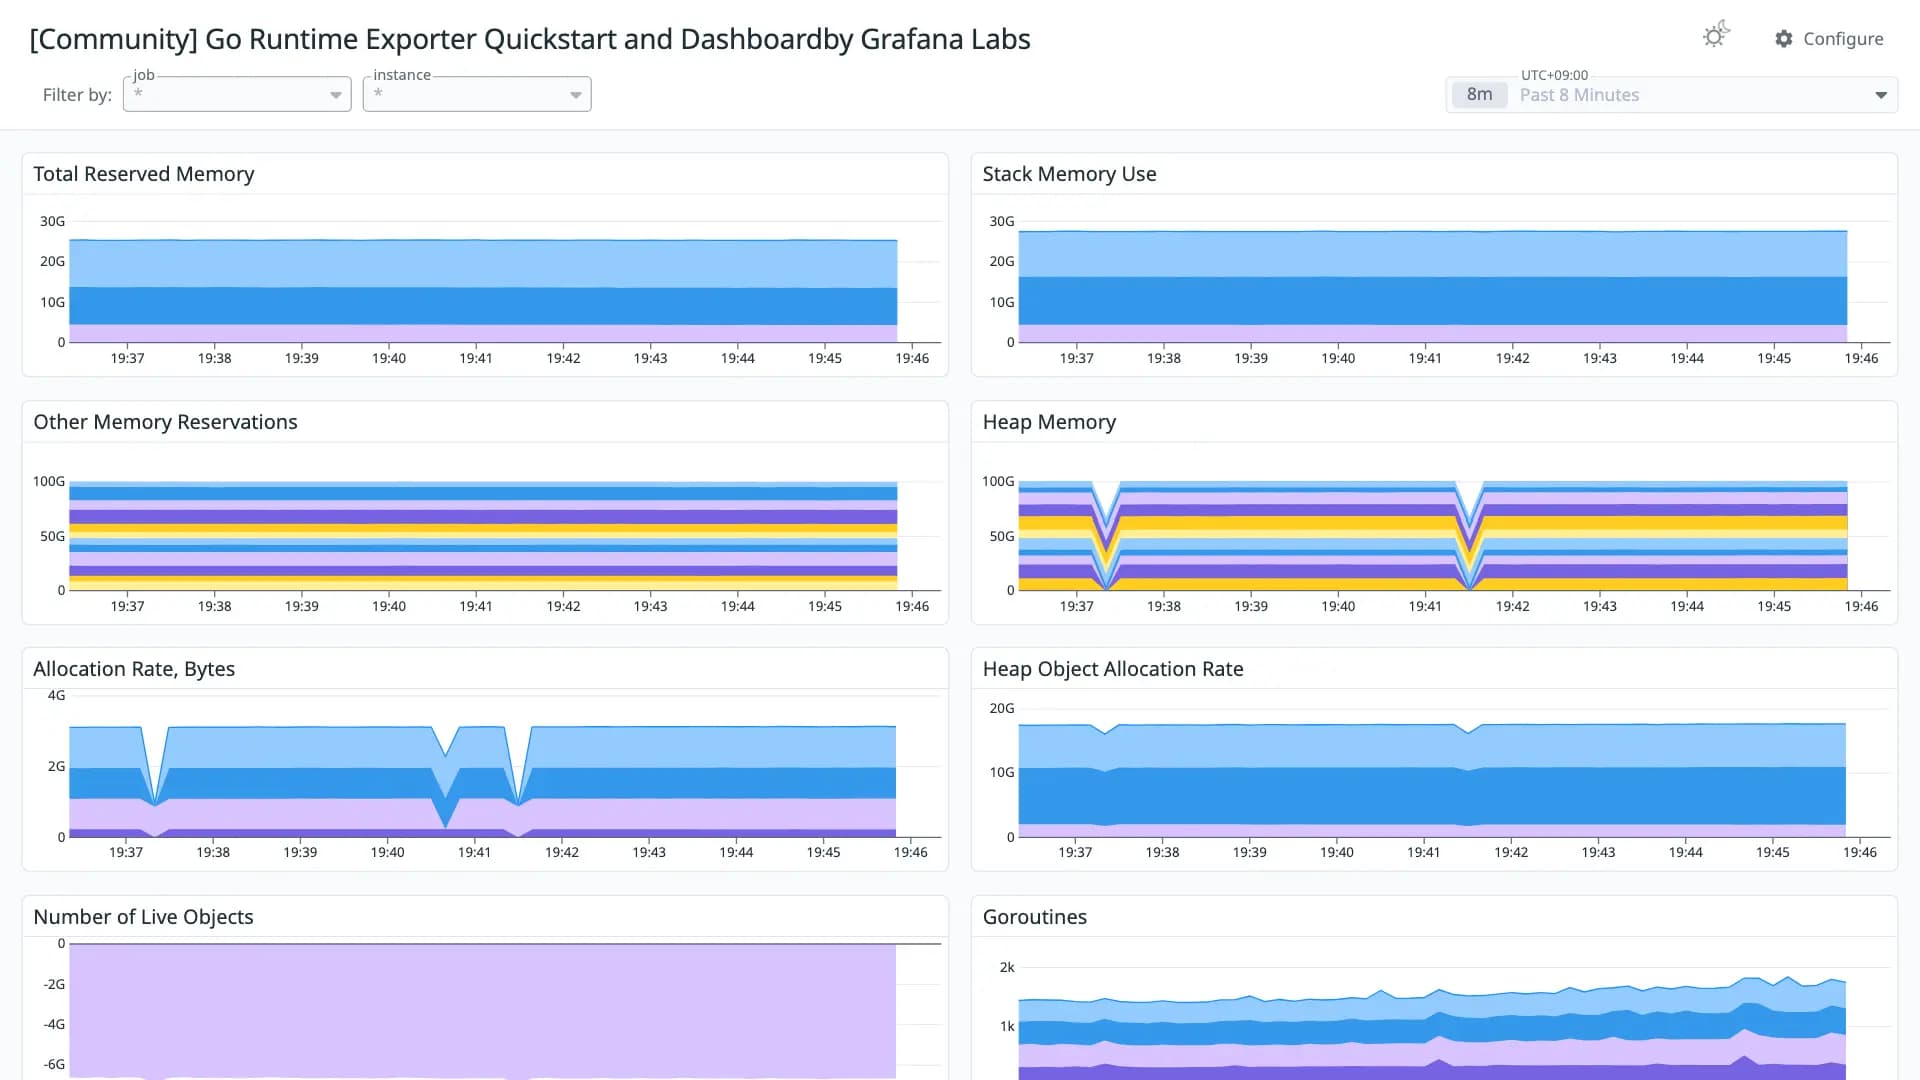Click the Other Memory Reservations chart area
The height and width of the screenshot is (1080, 1920).
(x=483, y=535)
